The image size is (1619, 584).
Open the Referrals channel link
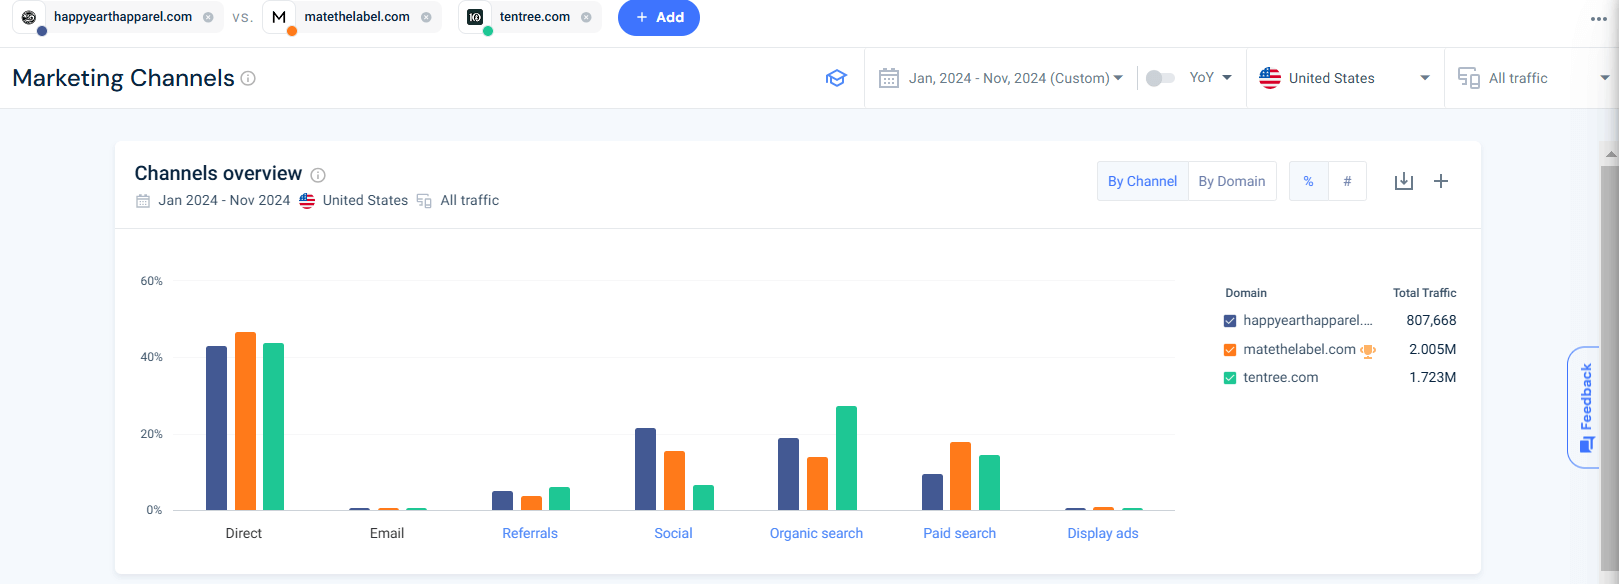[x=530, y=533]
